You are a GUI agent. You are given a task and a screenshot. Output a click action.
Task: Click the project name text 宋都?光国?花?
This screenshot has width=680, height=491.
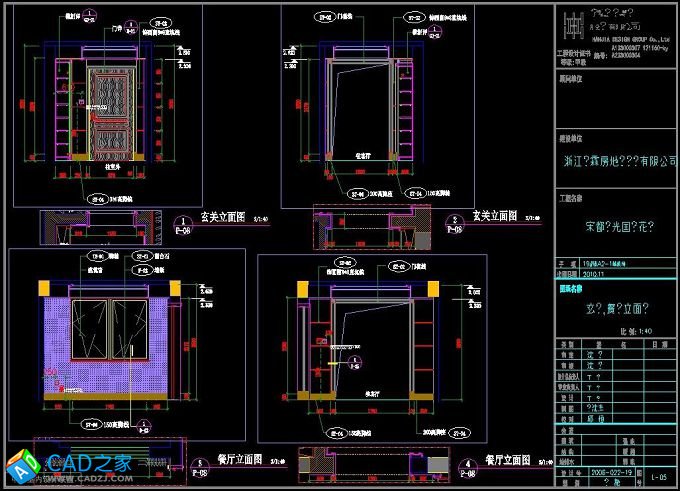click(x=616, y=226)
